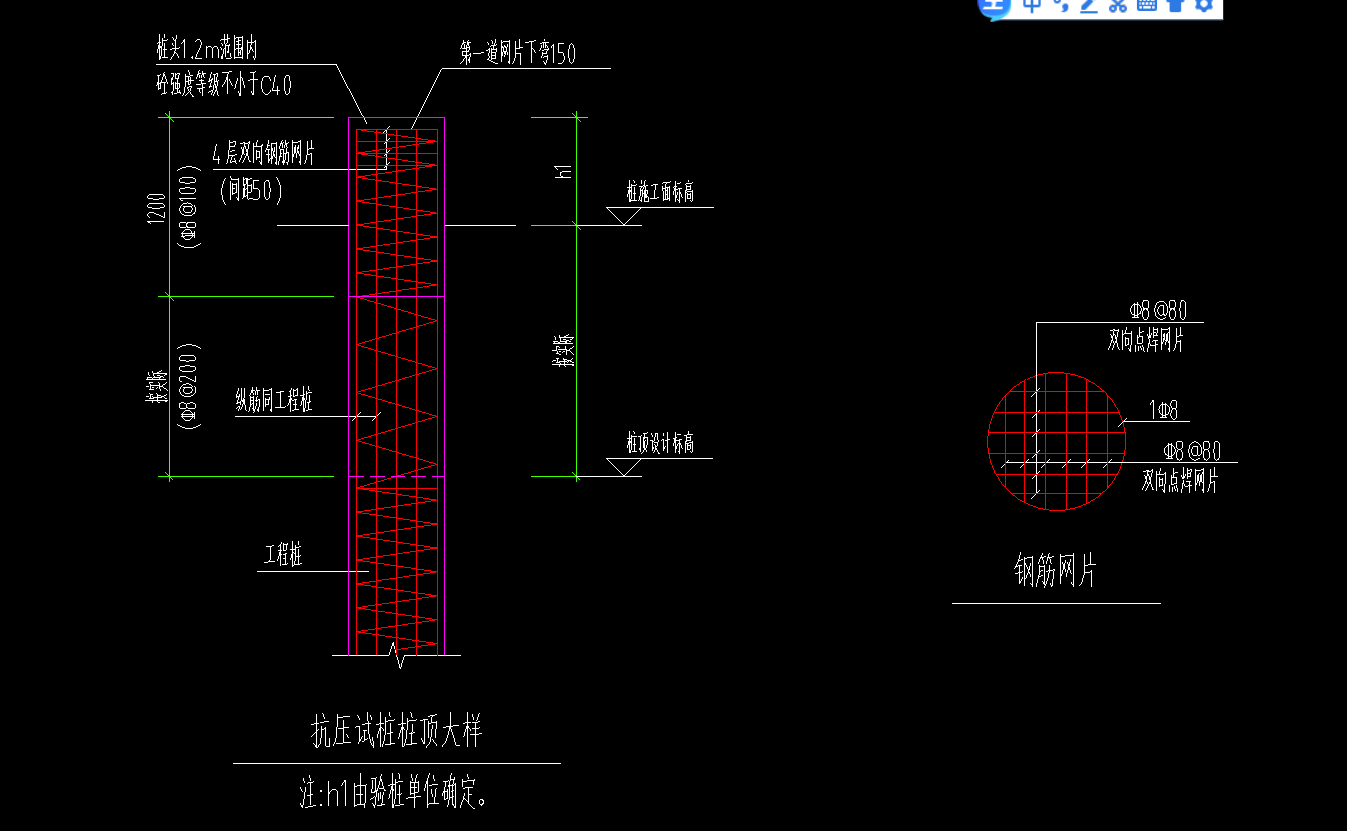Screen dimensions: 1347x831
Task: Click the pen handwriting icon in IME bar
Action: coord(1089,5)
